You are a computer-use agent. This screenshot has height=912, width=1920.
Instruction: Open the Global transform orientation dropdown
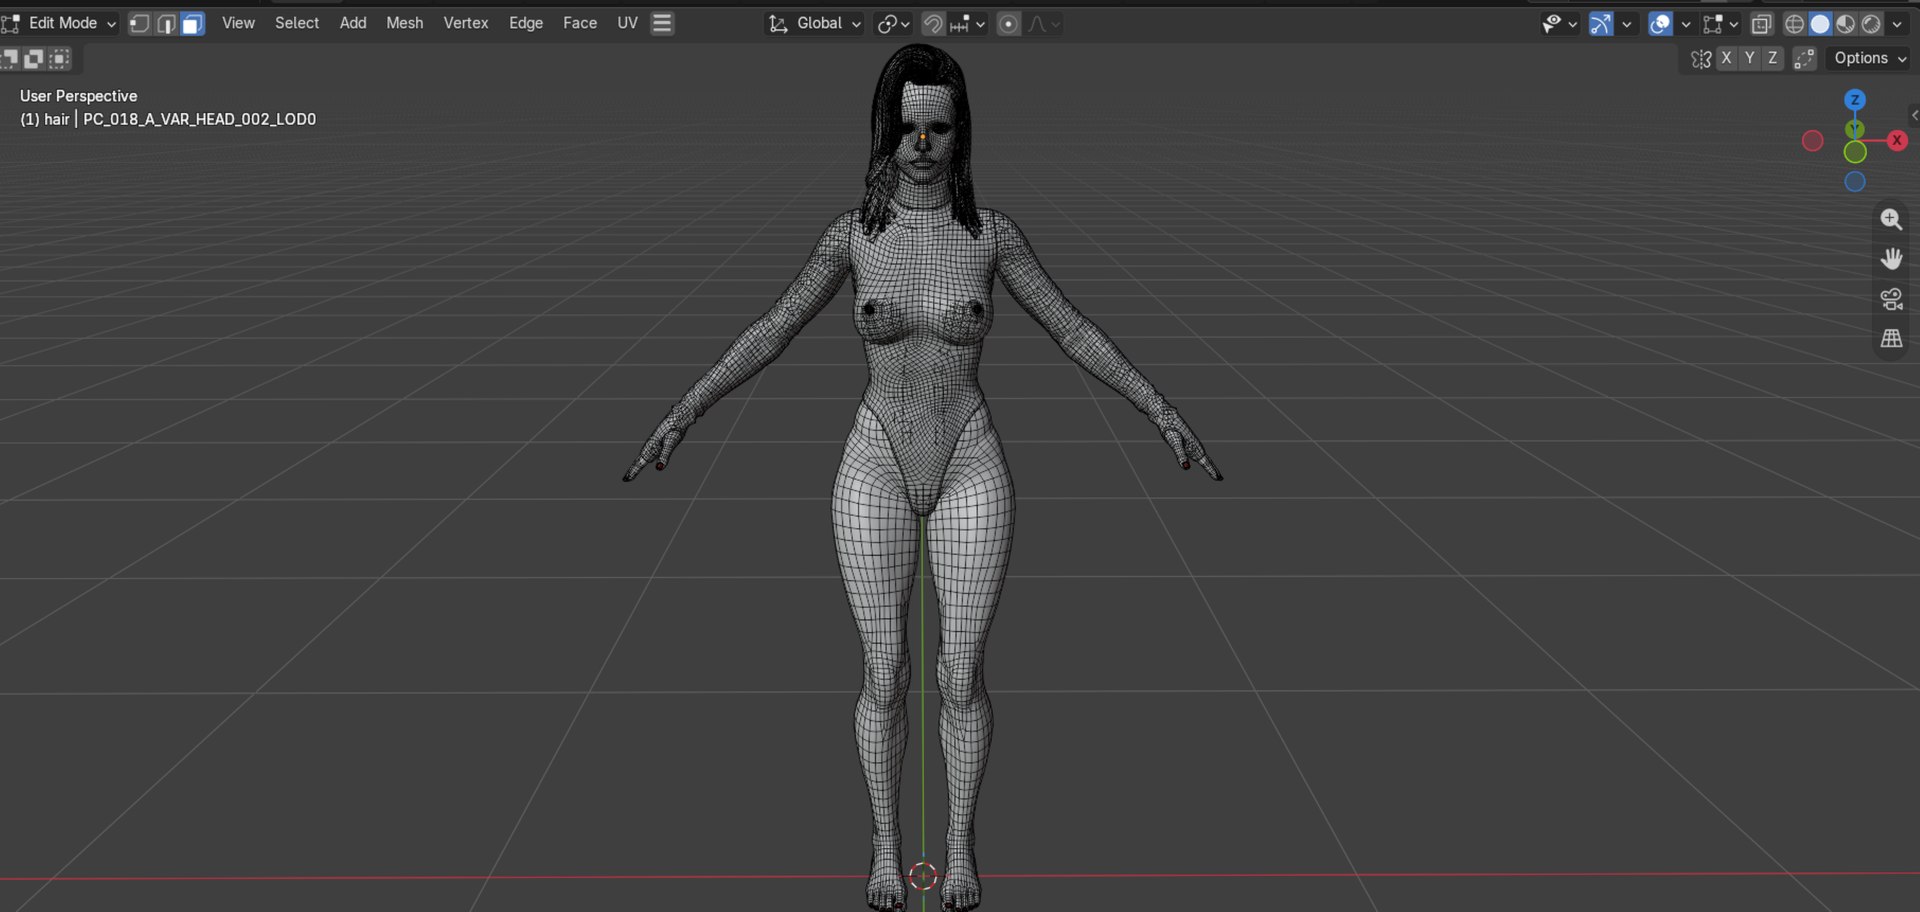(815, 23)
